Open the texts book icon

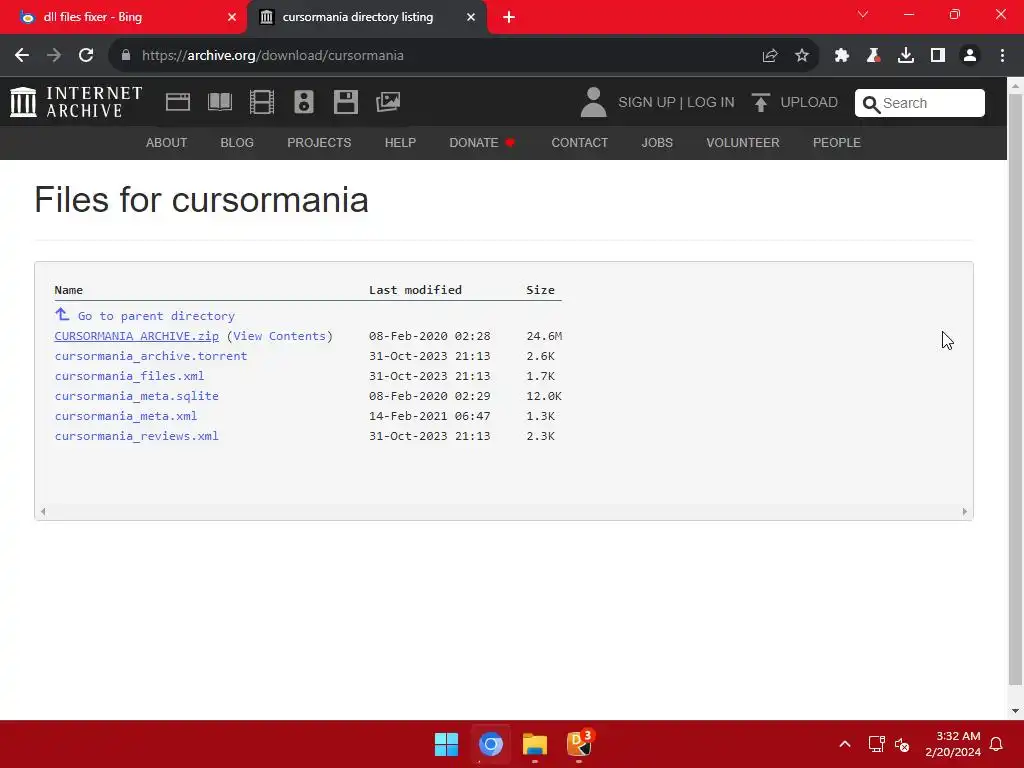tap(219, 102)
